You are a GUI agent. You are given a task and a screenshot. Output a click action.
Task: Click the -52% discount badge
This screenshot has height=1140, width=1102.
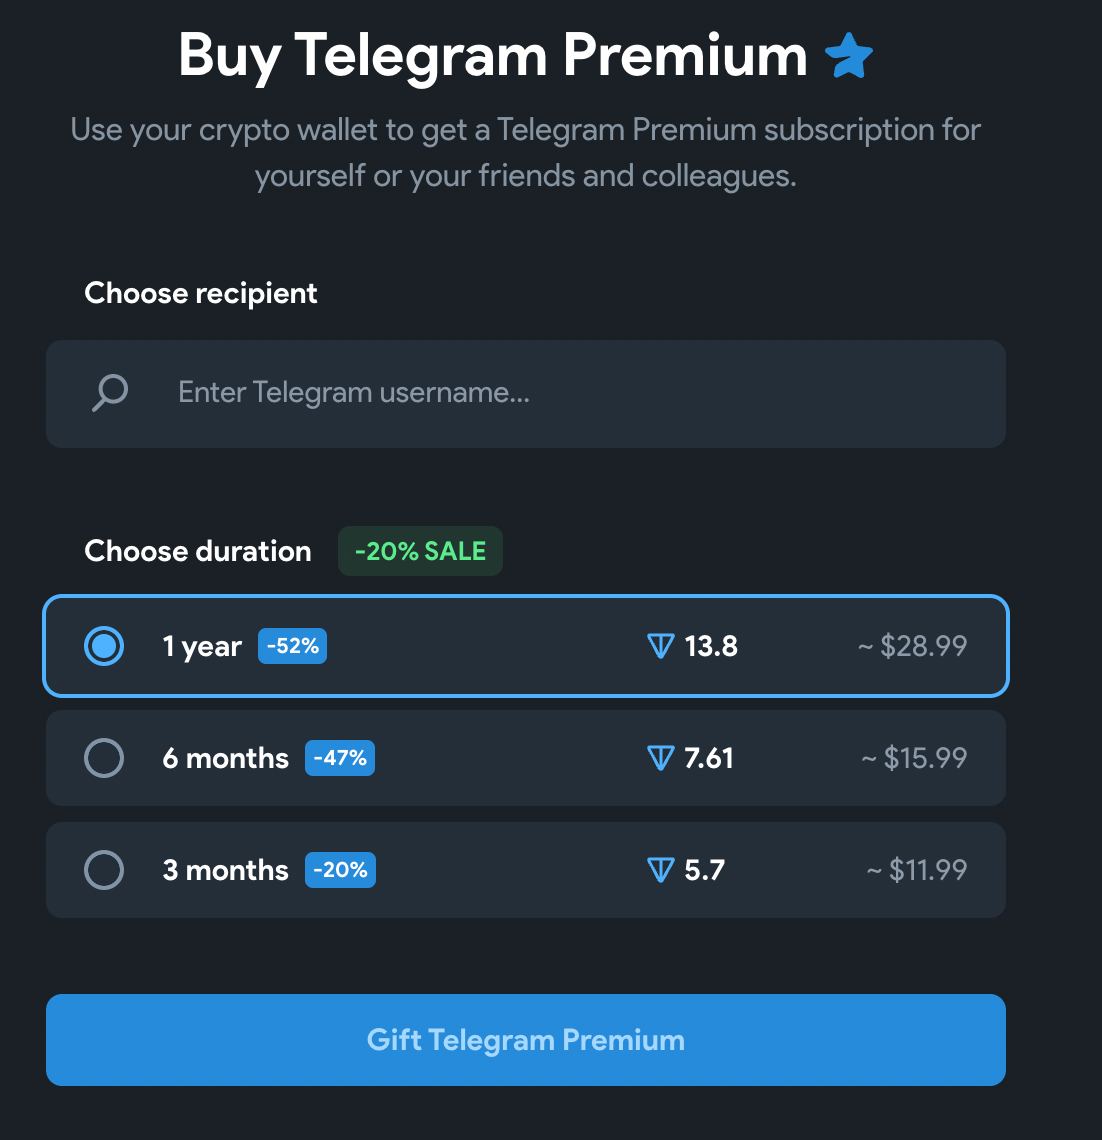[x=292, y=646]
